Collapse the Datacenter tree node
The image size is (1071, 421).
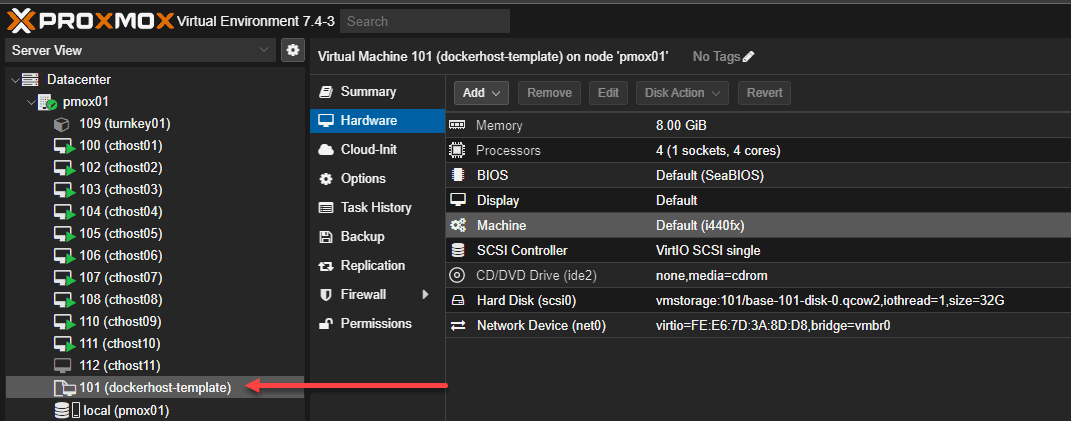click(15, 79)
